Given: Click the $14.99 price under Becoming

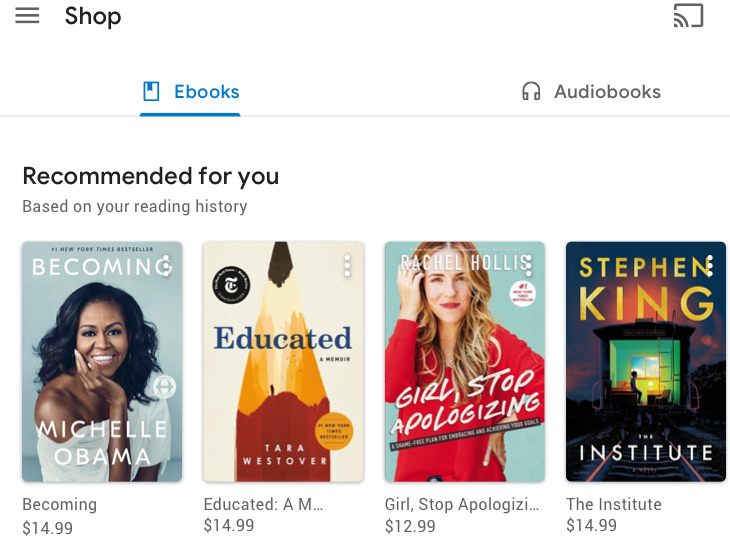Looking at the screenshot, I should [48, 527].
